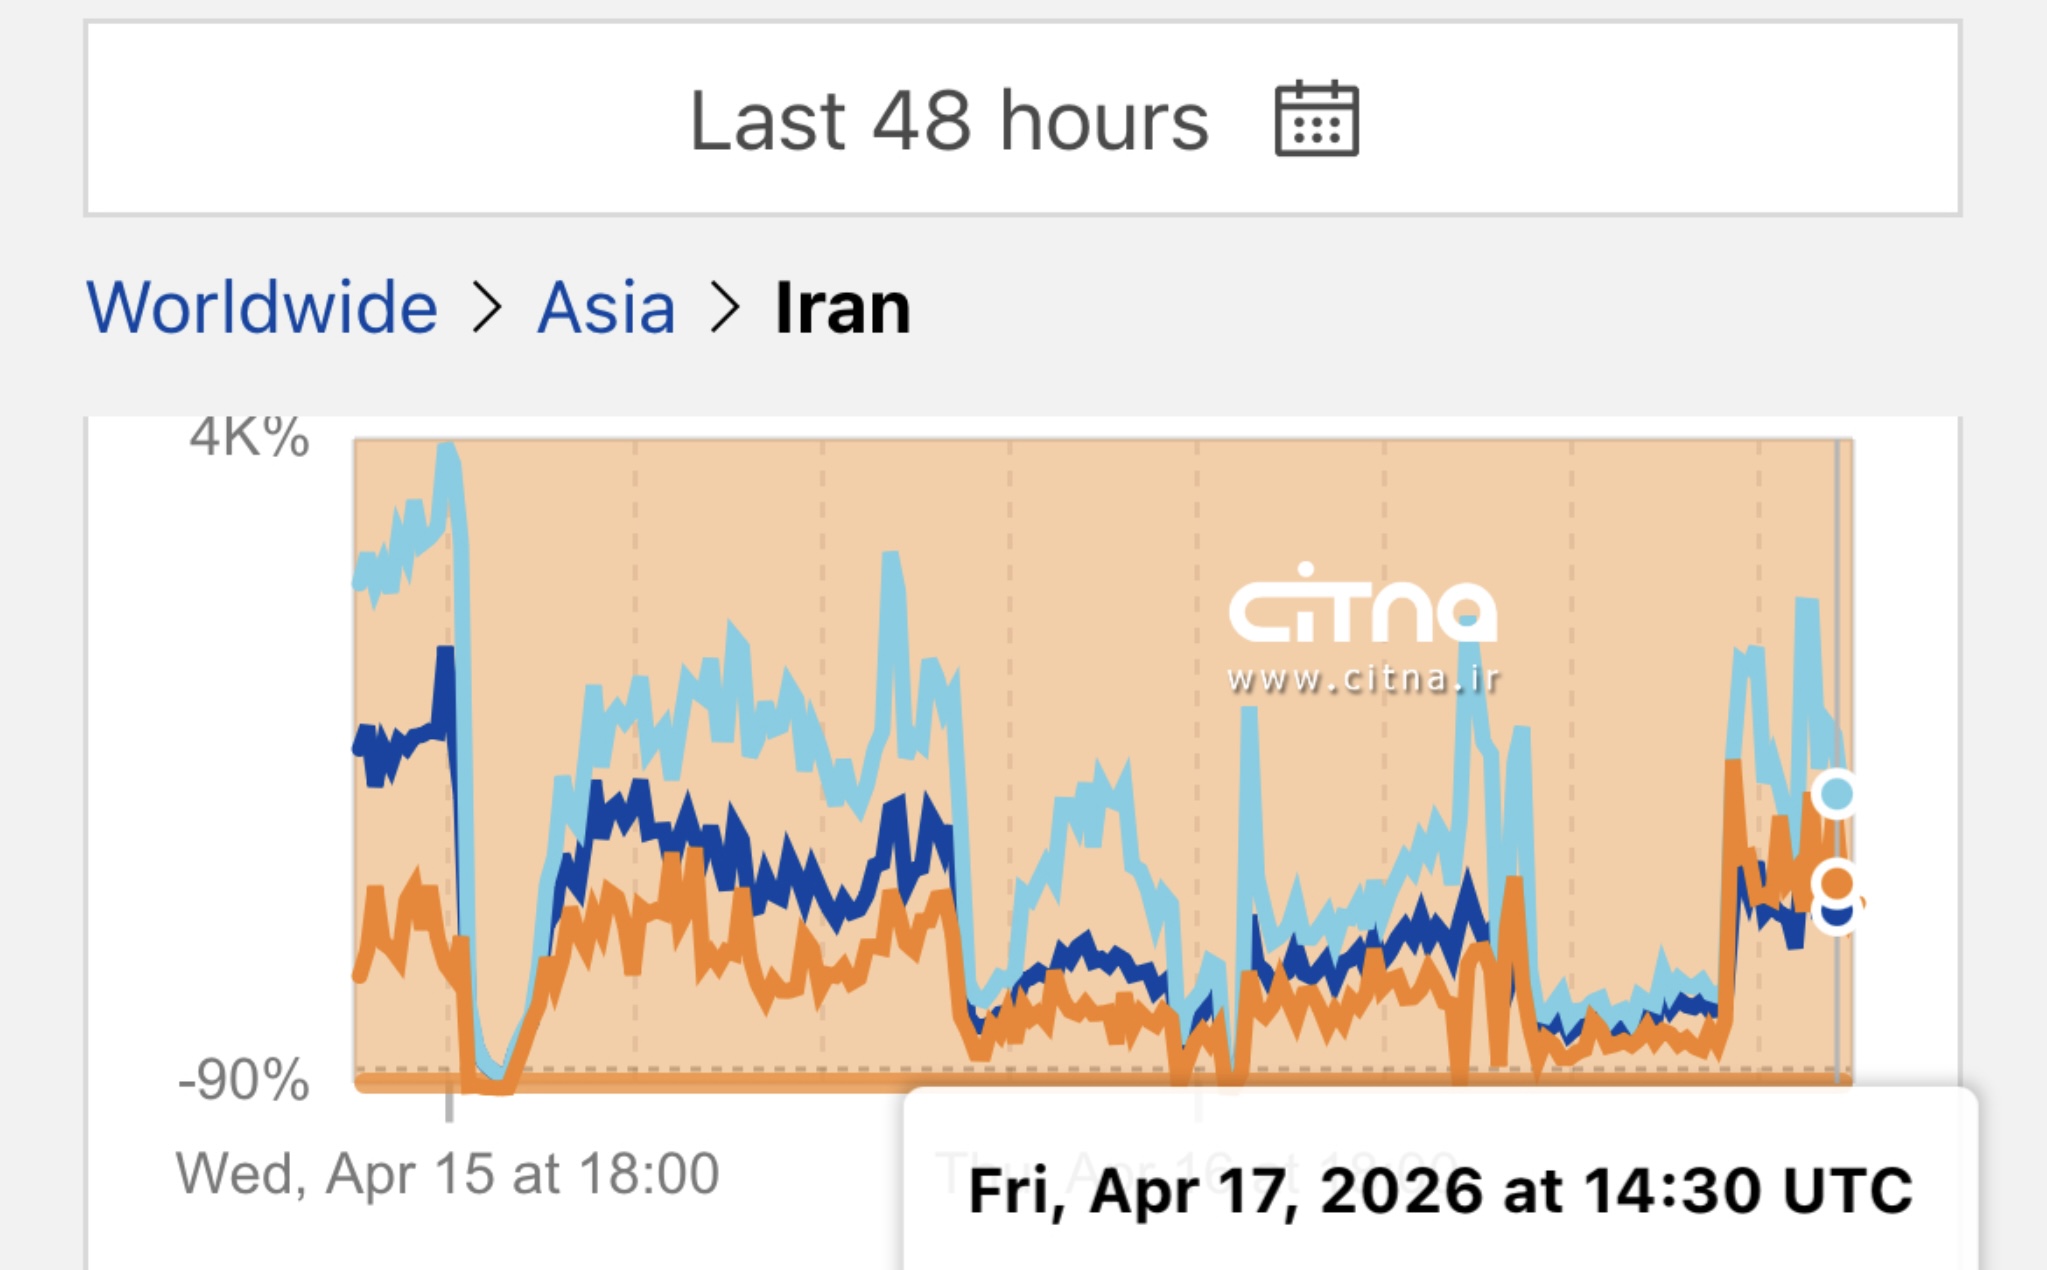Click the chevron between Asia and Iran
This screenshot has height=1270, width=2047.
point(724,307)
